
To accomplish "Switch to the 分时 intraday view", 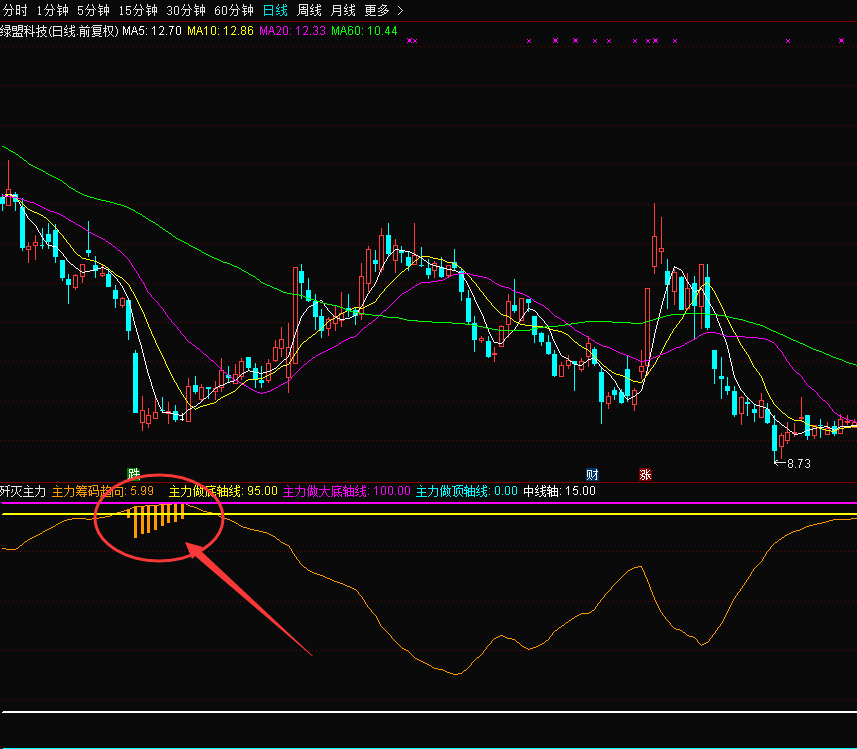I will point(15,10).
